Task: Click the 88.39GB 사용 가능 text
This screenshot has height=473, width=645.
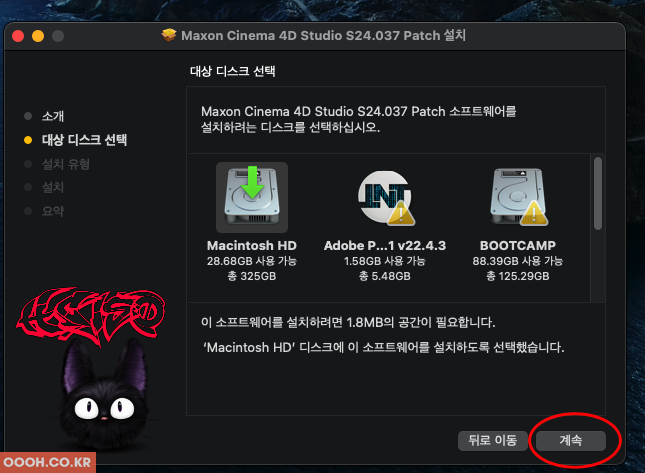Action: [518, 261]
